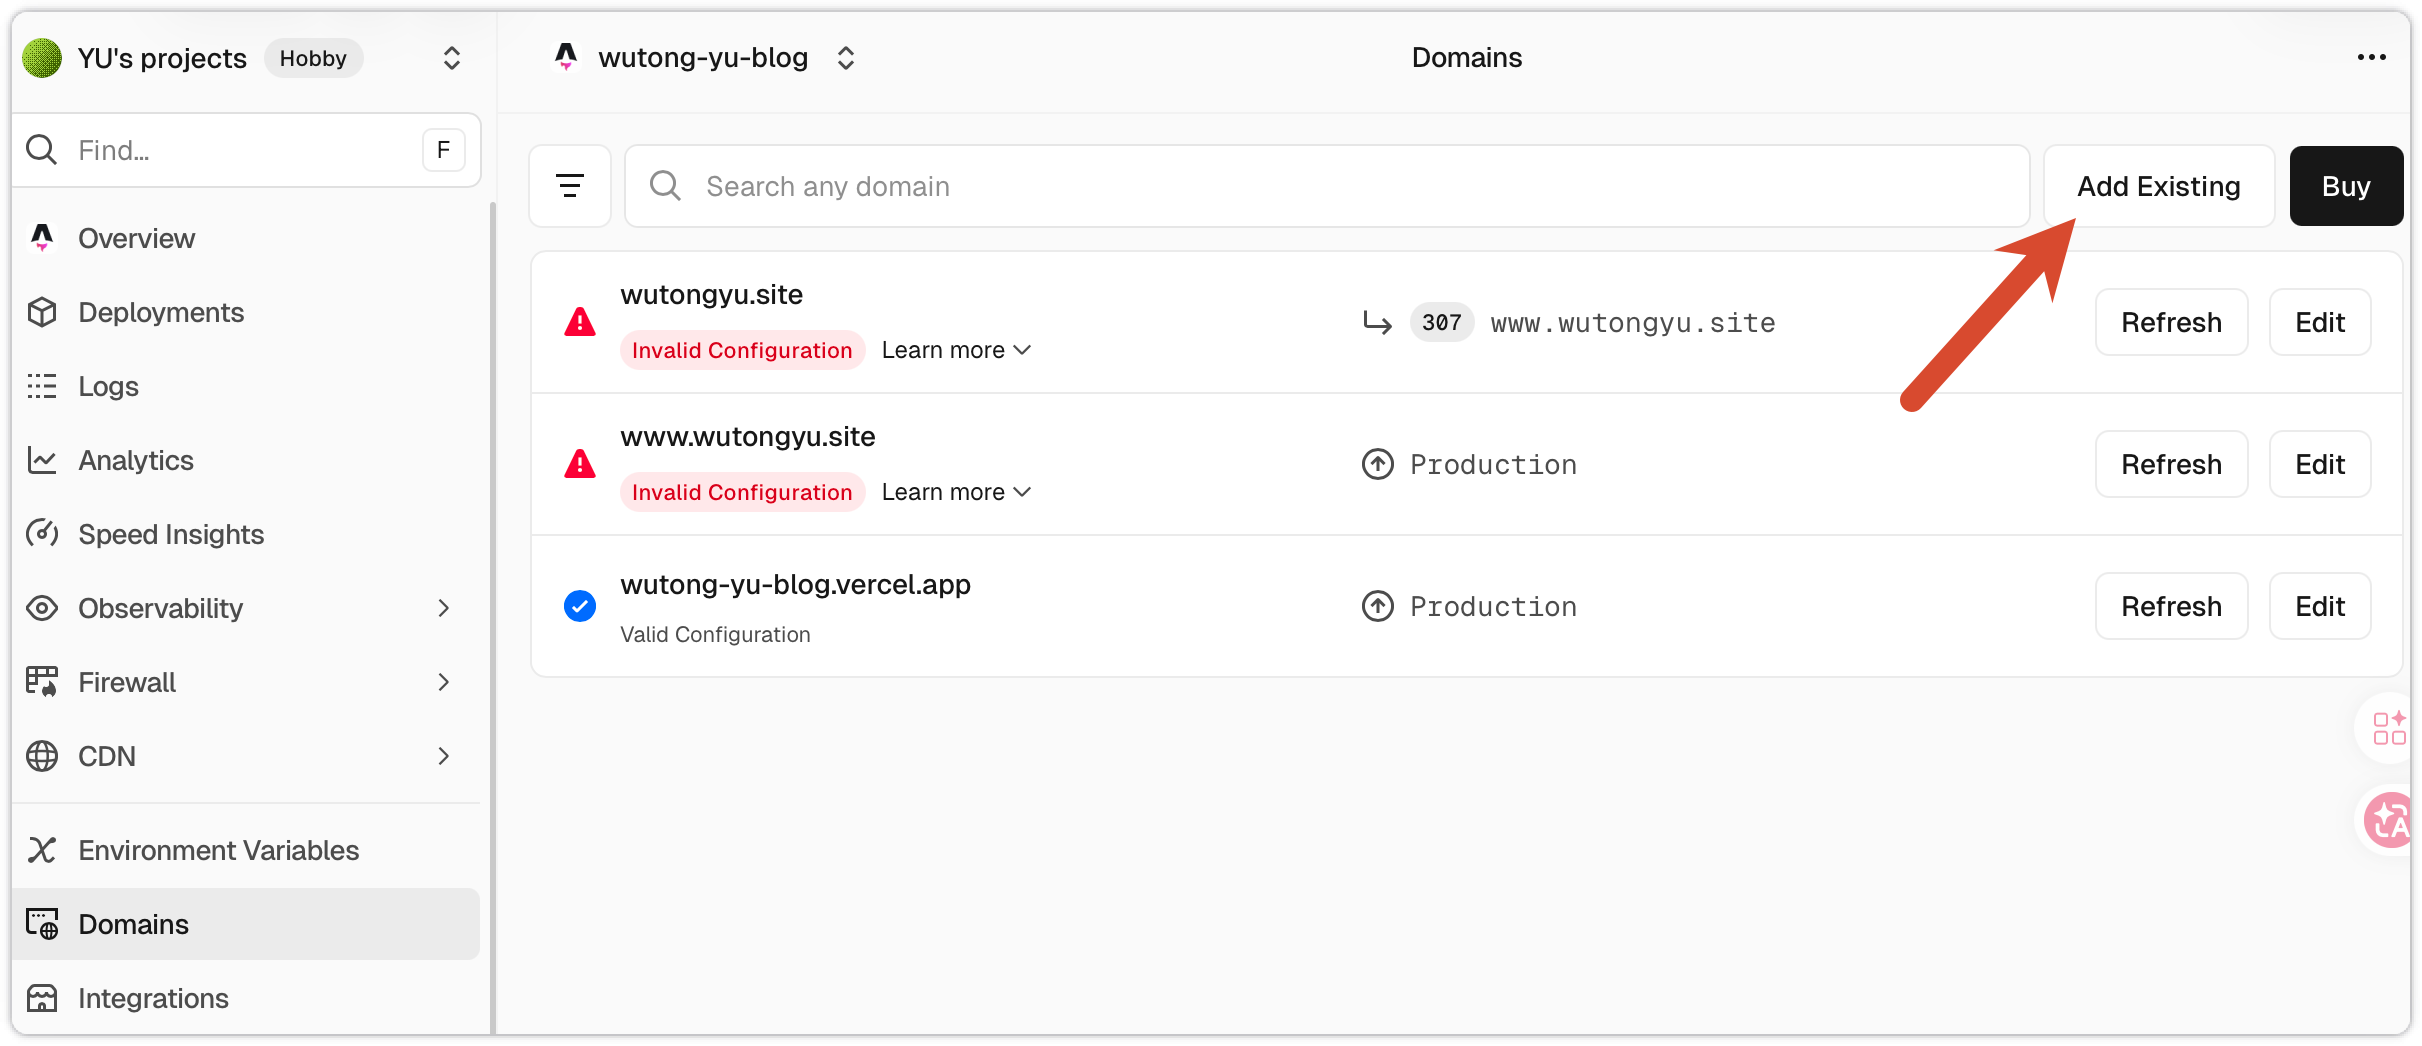Click the Firewall brick wall icon

(42, 682)
